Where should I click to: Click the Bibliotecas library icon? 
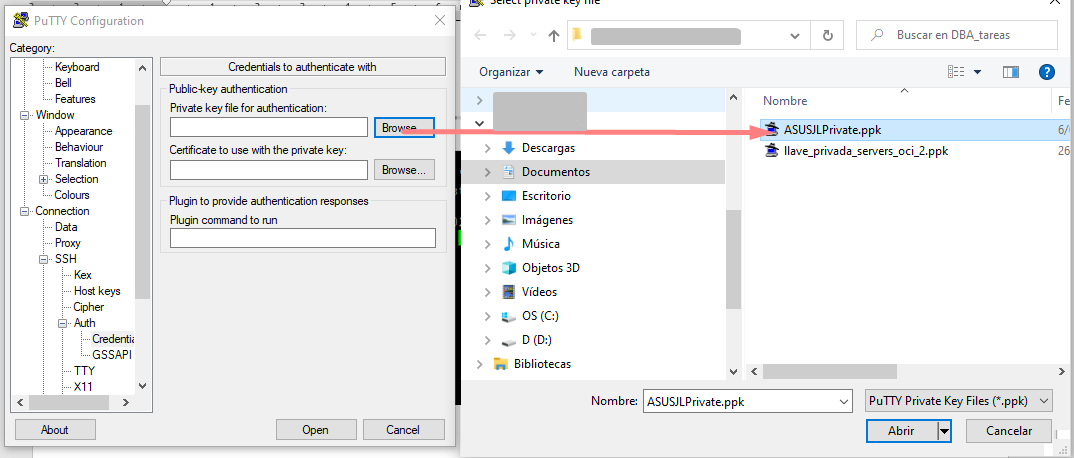tap(501, 364)
